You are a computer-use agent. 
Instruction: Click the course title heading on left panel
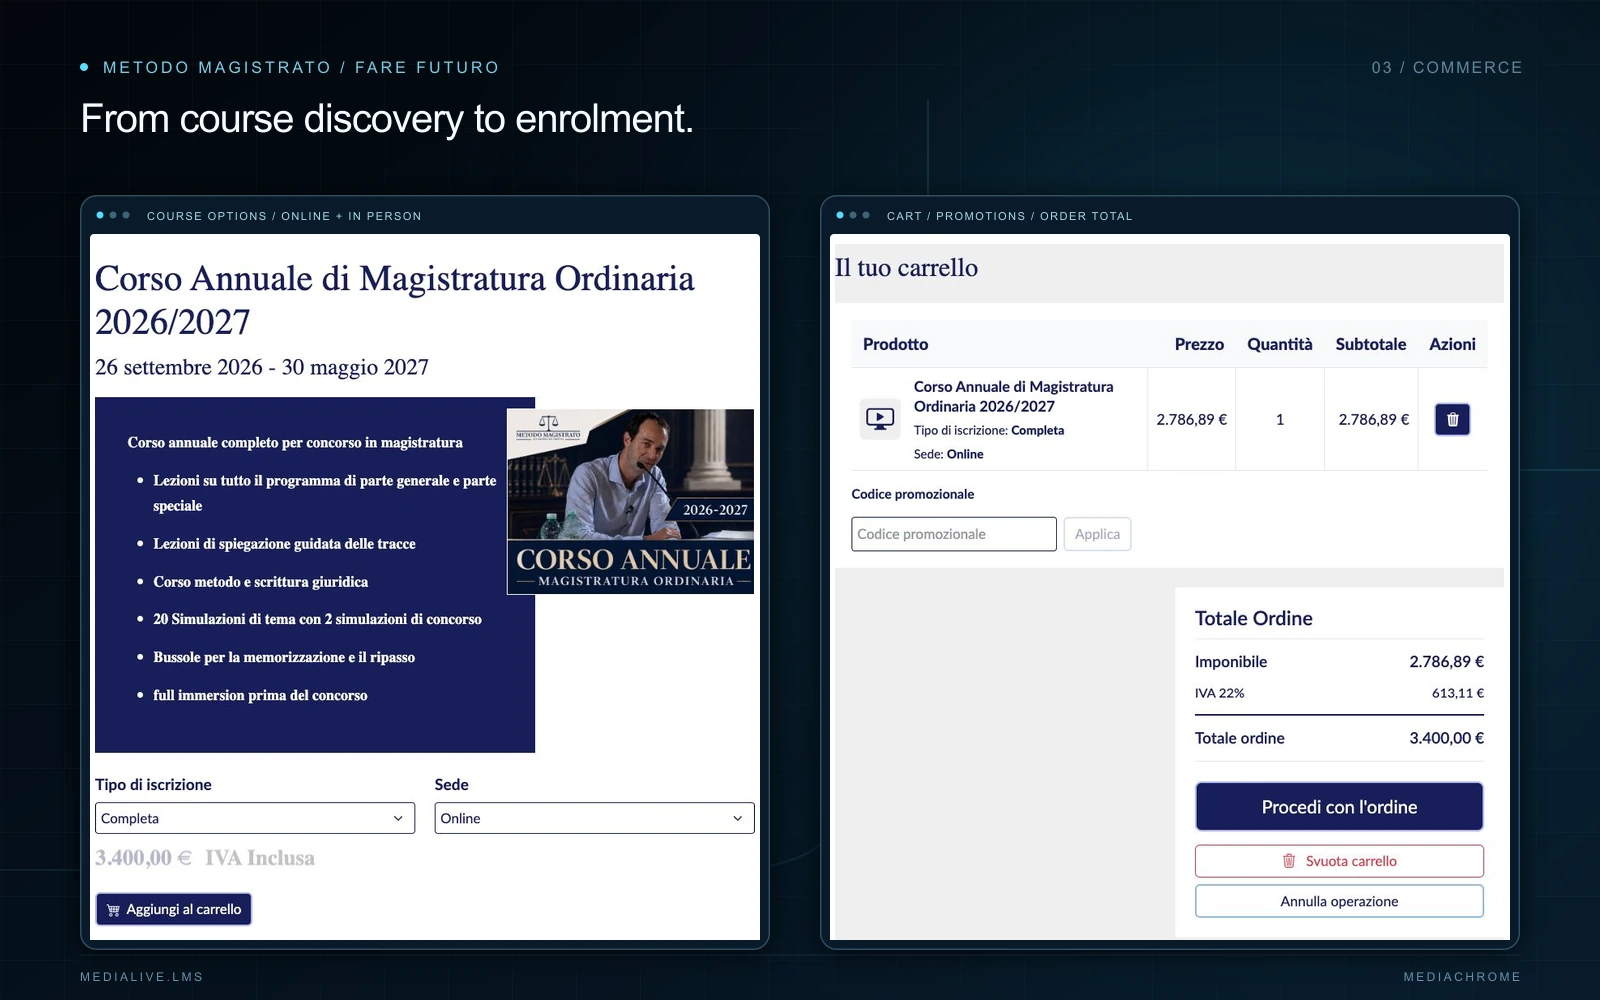394,300
